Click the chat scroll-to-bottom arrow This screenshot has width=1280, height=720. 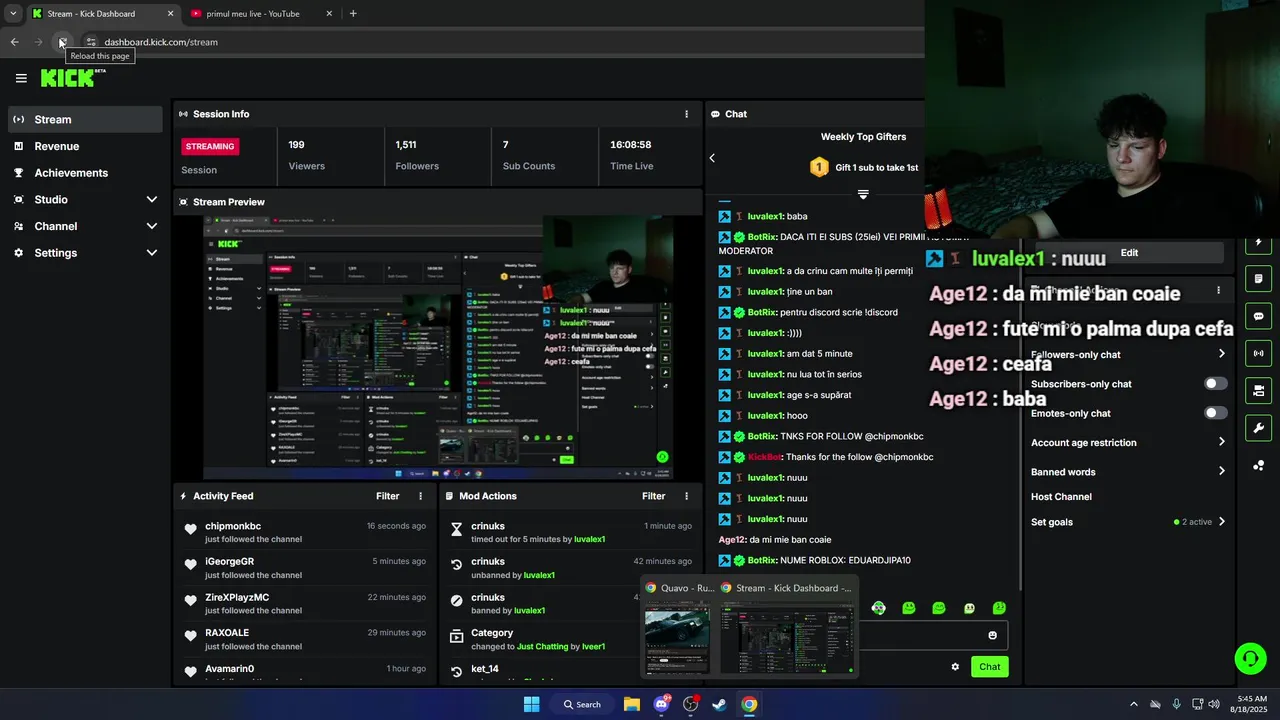point(863,194)
